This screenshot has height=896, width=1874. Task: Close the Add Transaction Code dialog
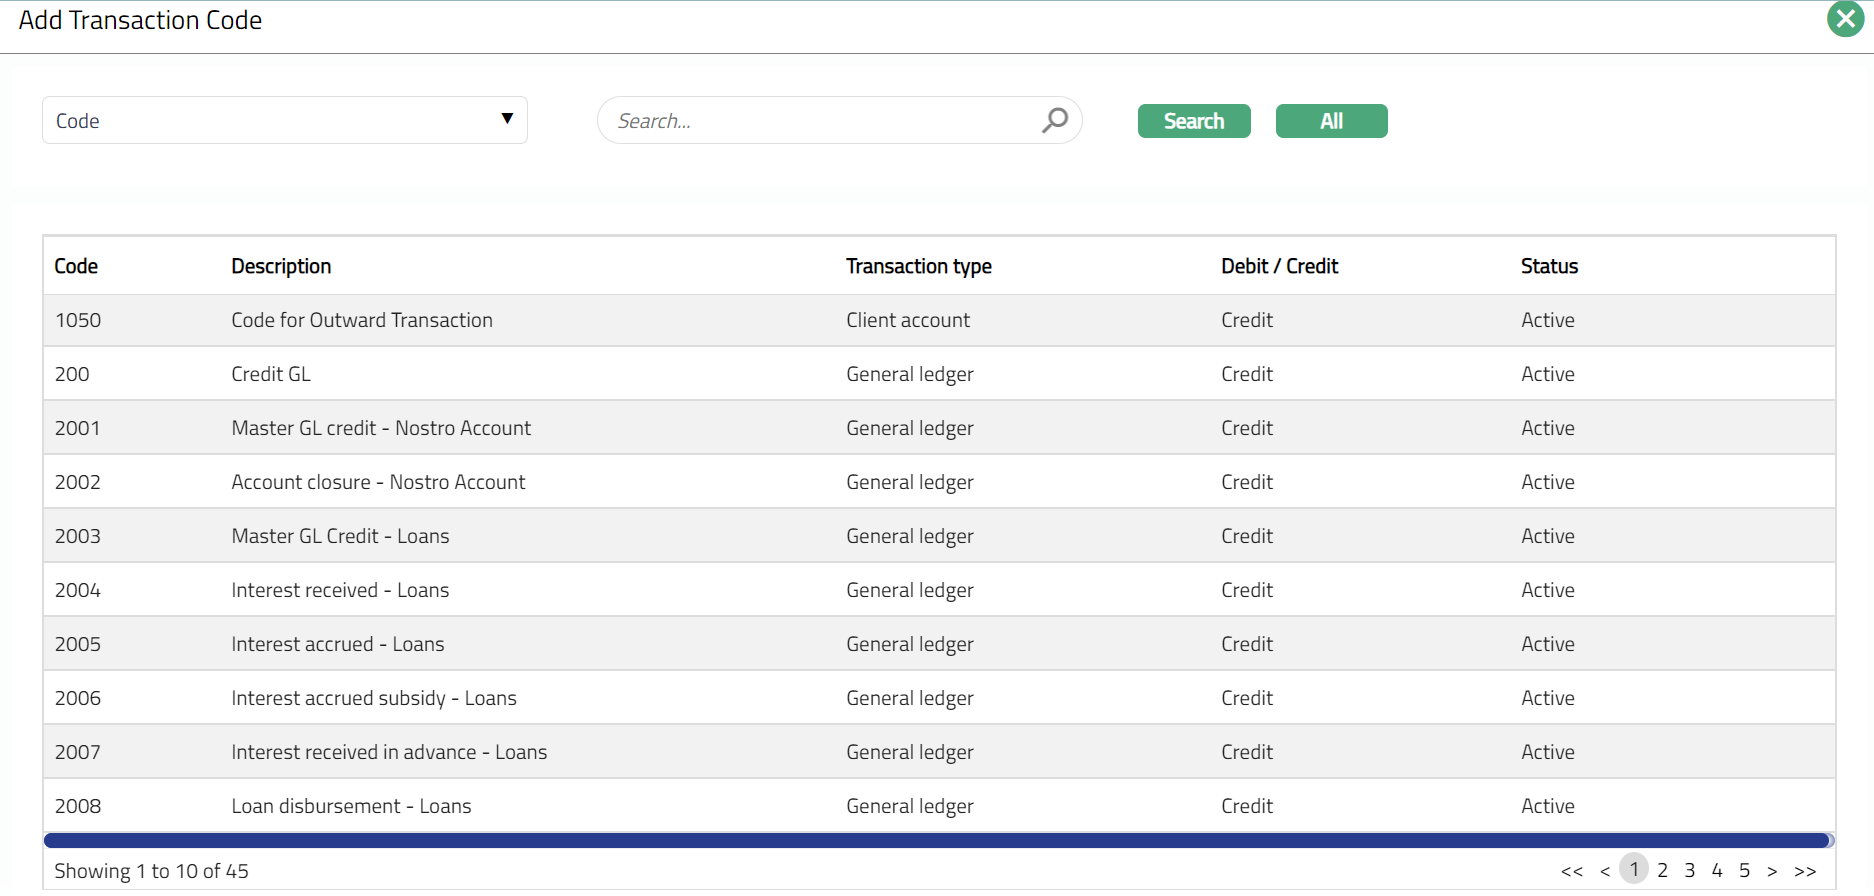click(1845, 19)
